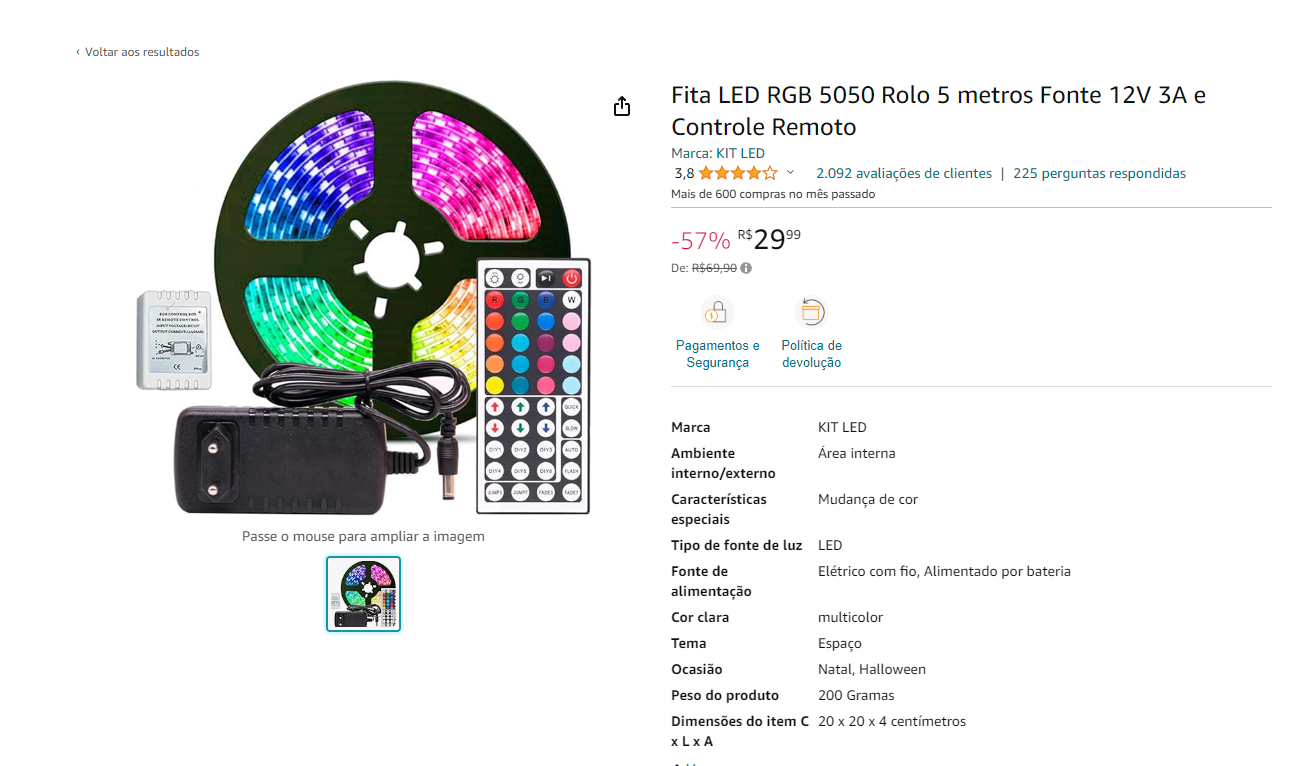Expand the rating dropdown arrow next to stars
The image size is (1292, 766).
(x=791, y=173)
